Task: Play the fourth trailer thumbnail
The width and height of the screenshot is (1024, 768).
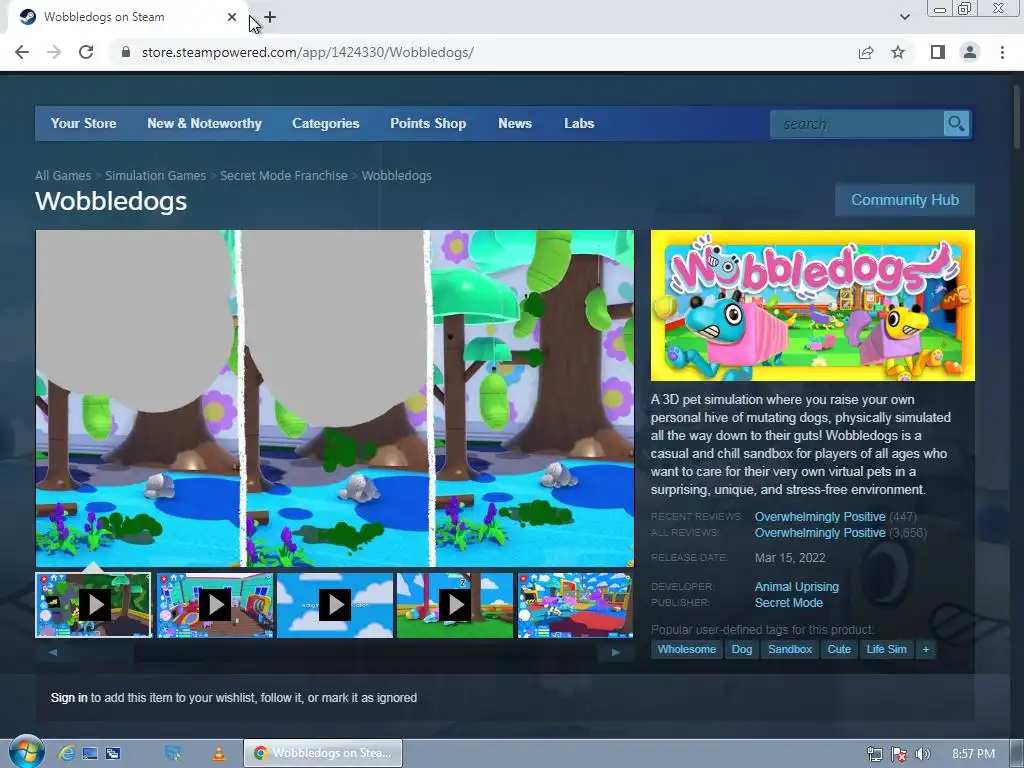Action: click(x=455, y=605)
